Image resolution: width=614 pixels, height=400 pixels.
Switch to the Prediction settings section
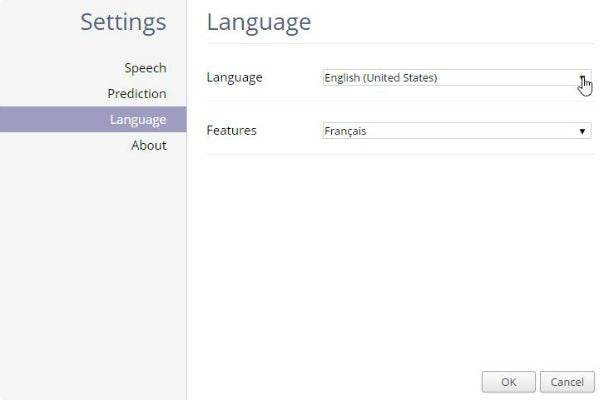click(x=137, y=94)
